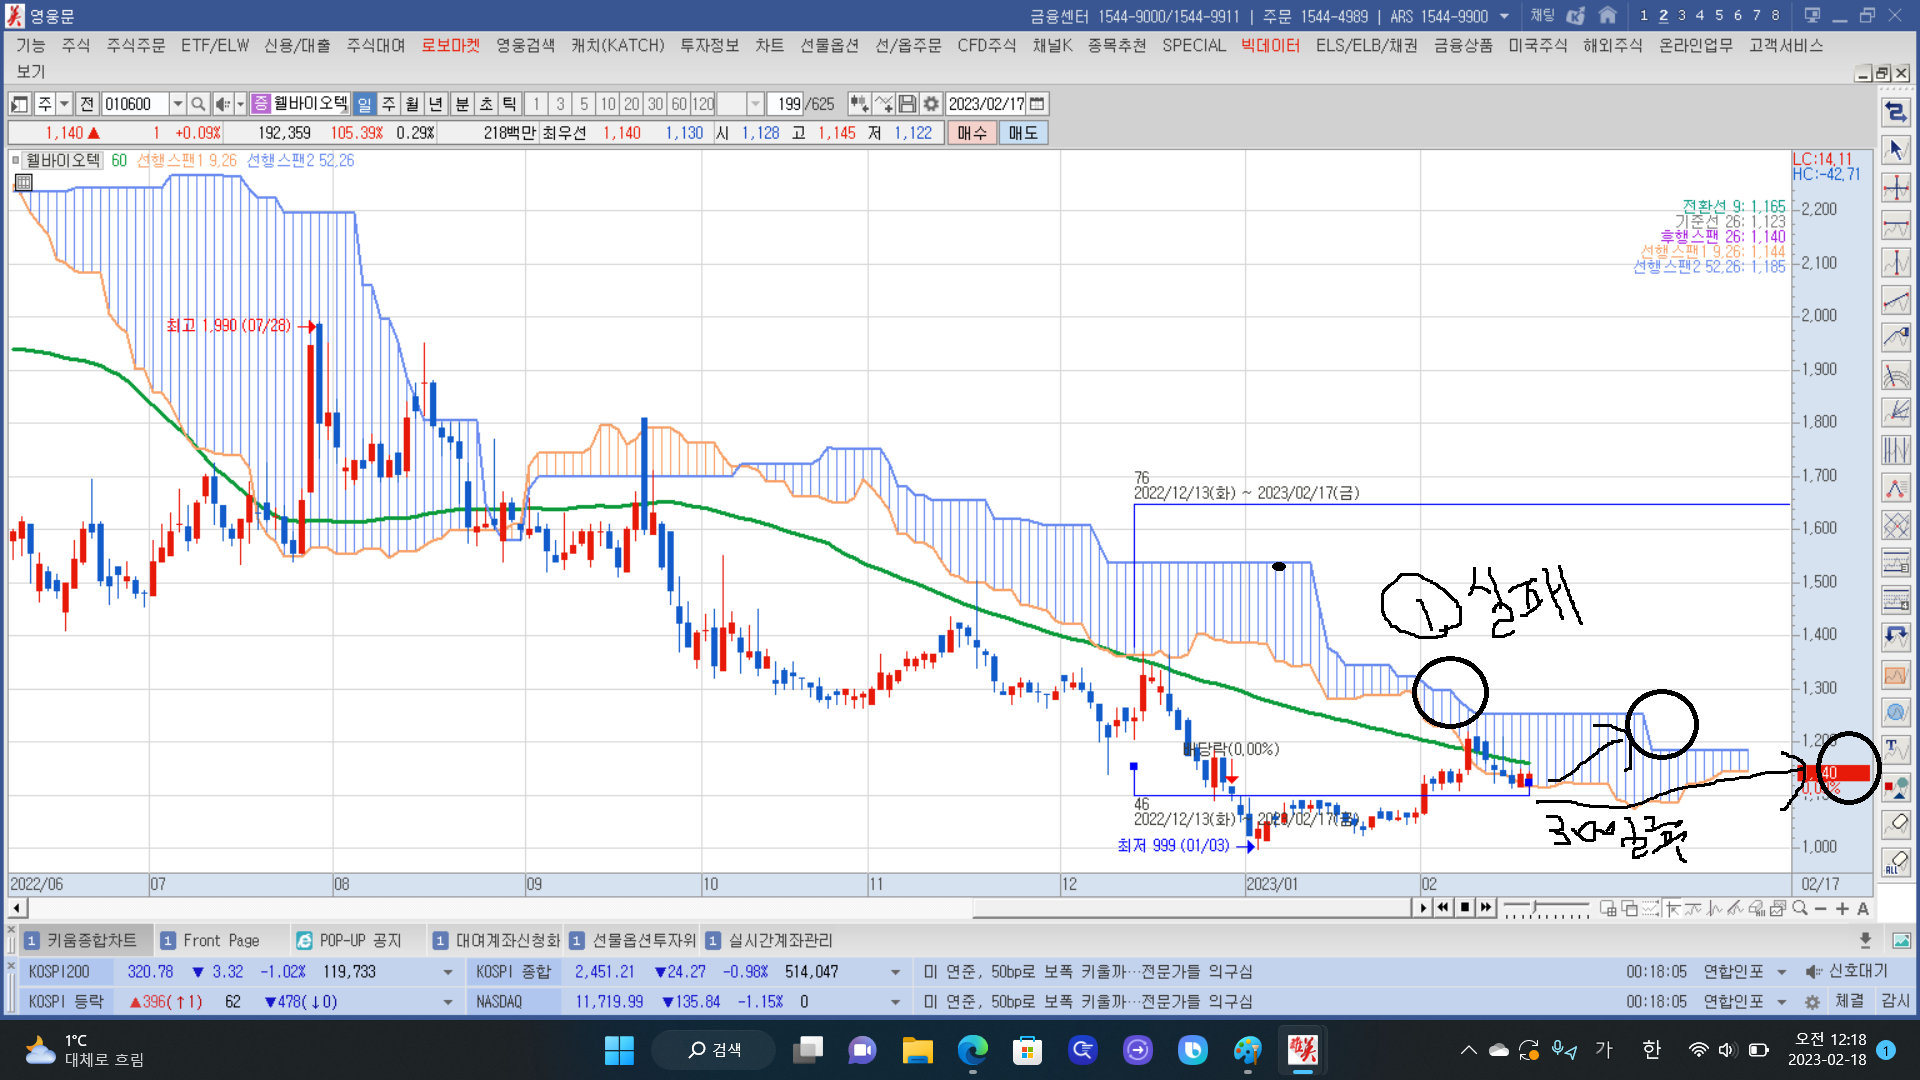Screen dimensions: 1920x1080
Task: Switch to monthly (월) chart period
Action: [412, 104]
